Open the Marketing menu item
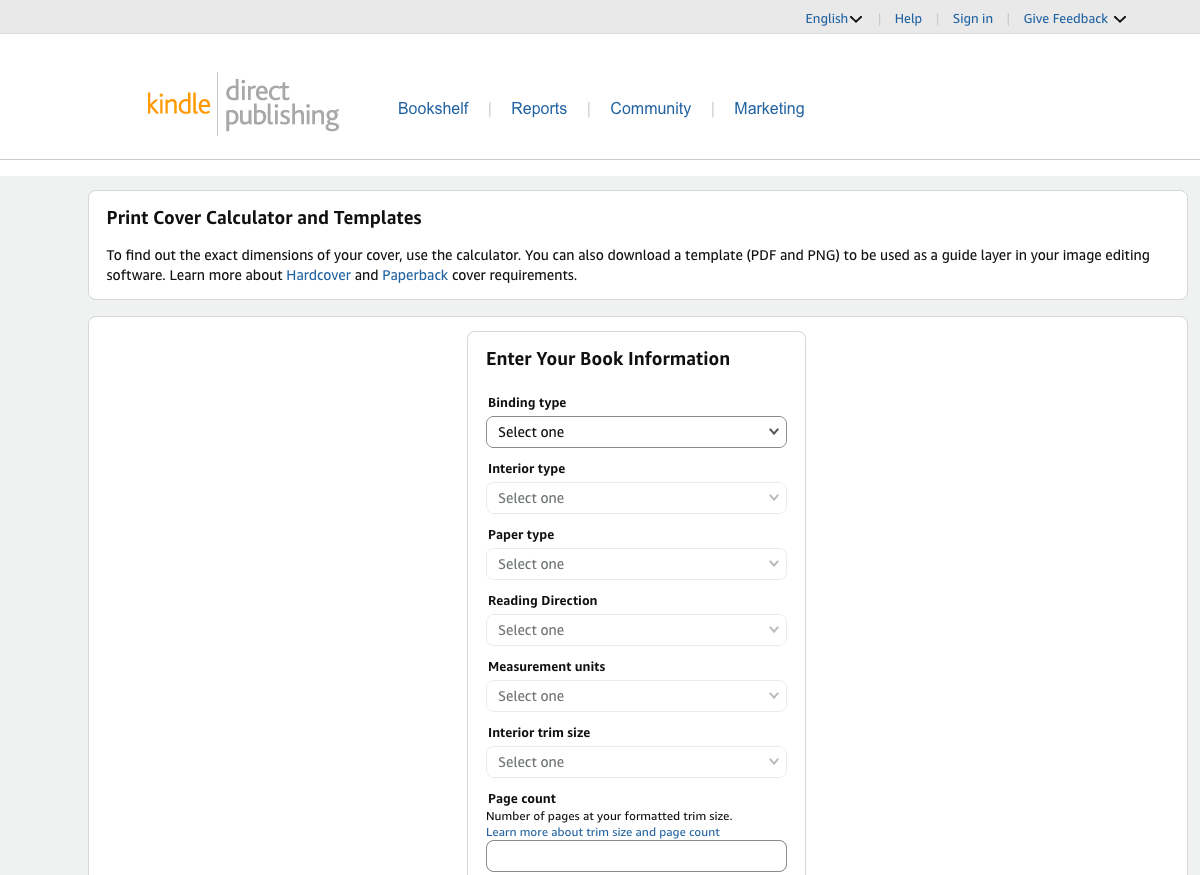The image size is (1200, 875). [769, 108]
